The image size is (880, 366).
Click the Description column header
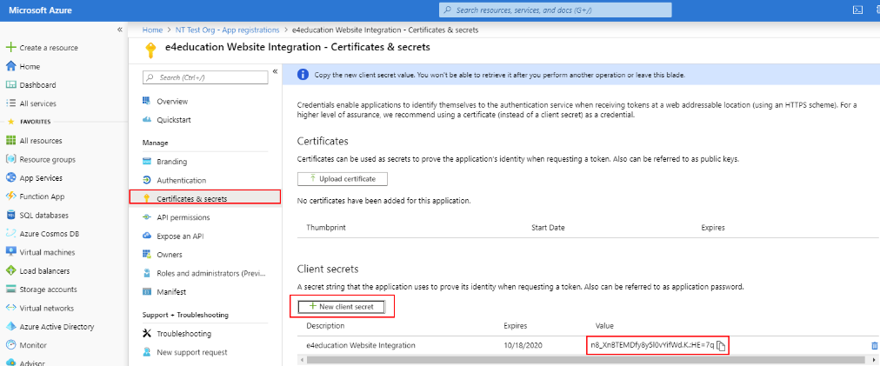(326, 326)
